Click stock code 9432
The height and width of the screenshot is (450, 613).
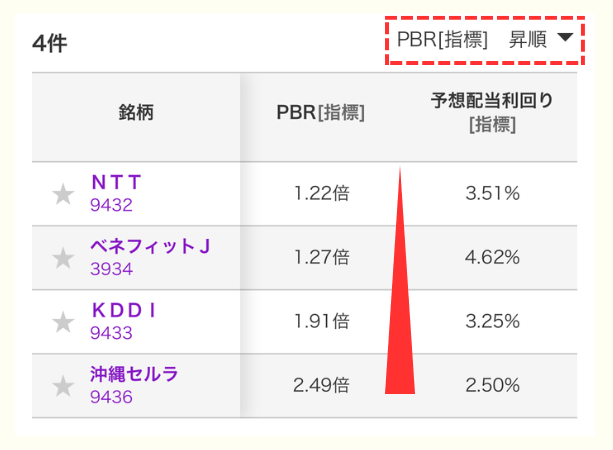click(110, 205)
